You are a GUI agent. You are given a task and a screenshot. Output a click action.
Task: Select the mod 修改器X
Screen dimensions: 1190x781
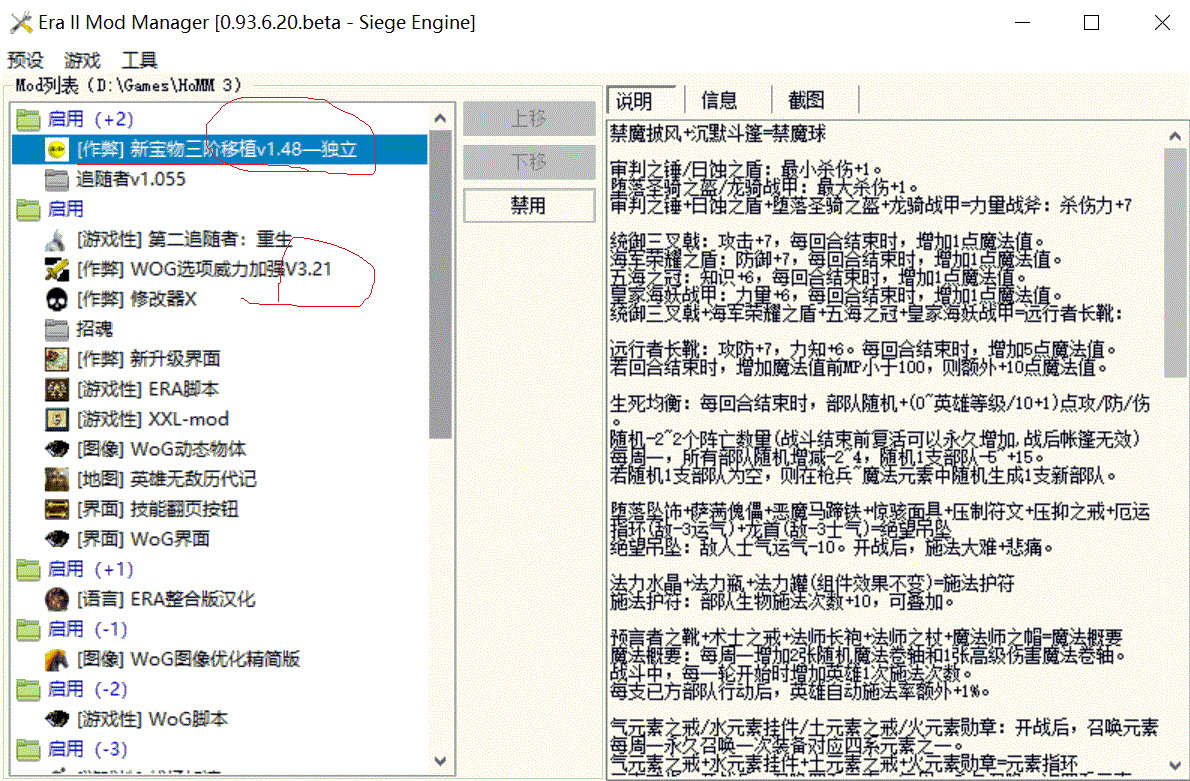137,300
